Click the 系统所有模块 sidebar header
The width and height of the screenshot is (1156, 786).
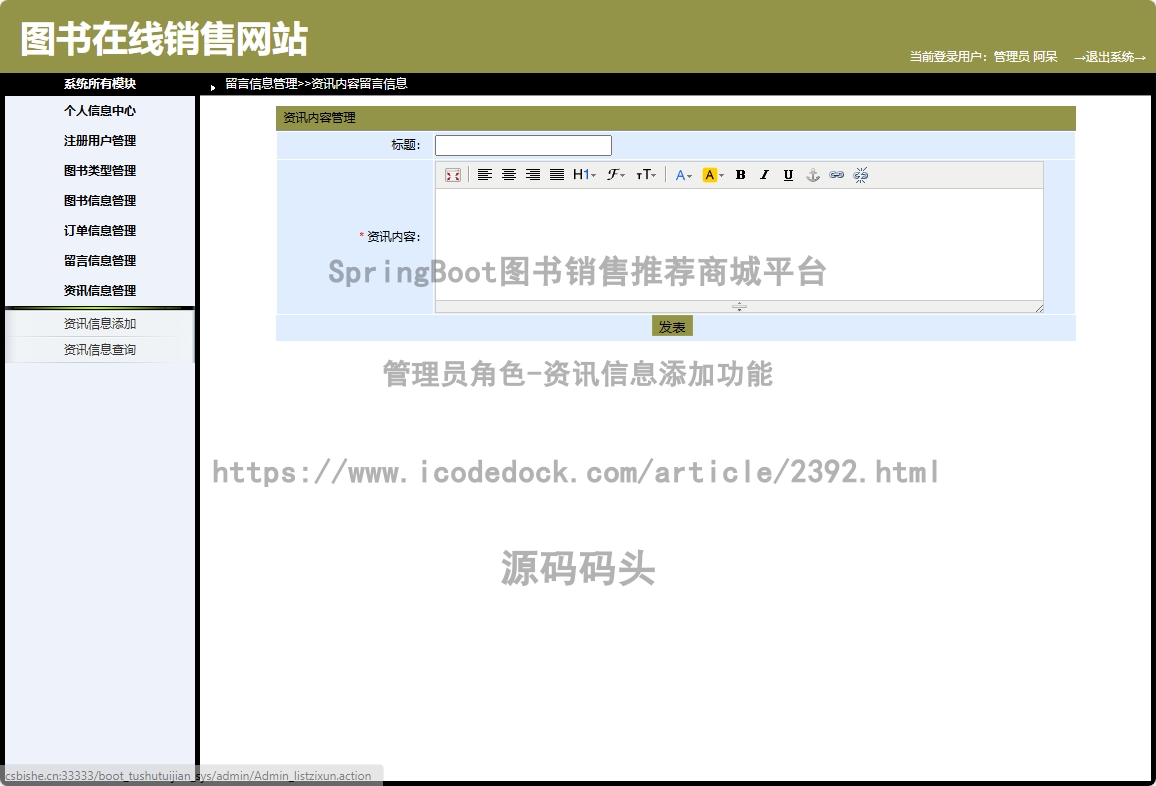[100, 84]
